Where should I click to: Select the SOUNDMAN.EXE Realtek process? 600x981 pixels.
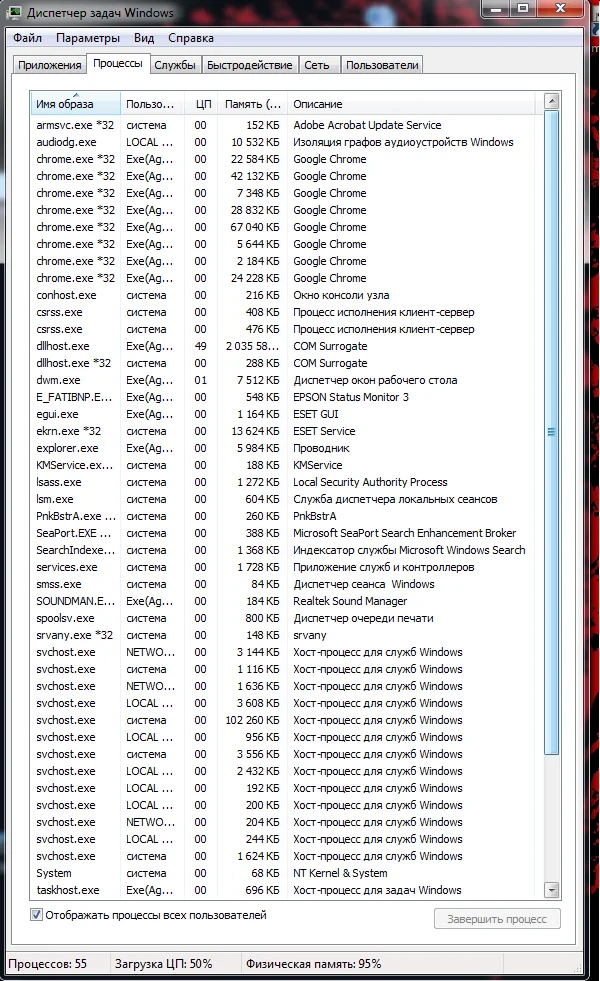click(x=285, y=601)
